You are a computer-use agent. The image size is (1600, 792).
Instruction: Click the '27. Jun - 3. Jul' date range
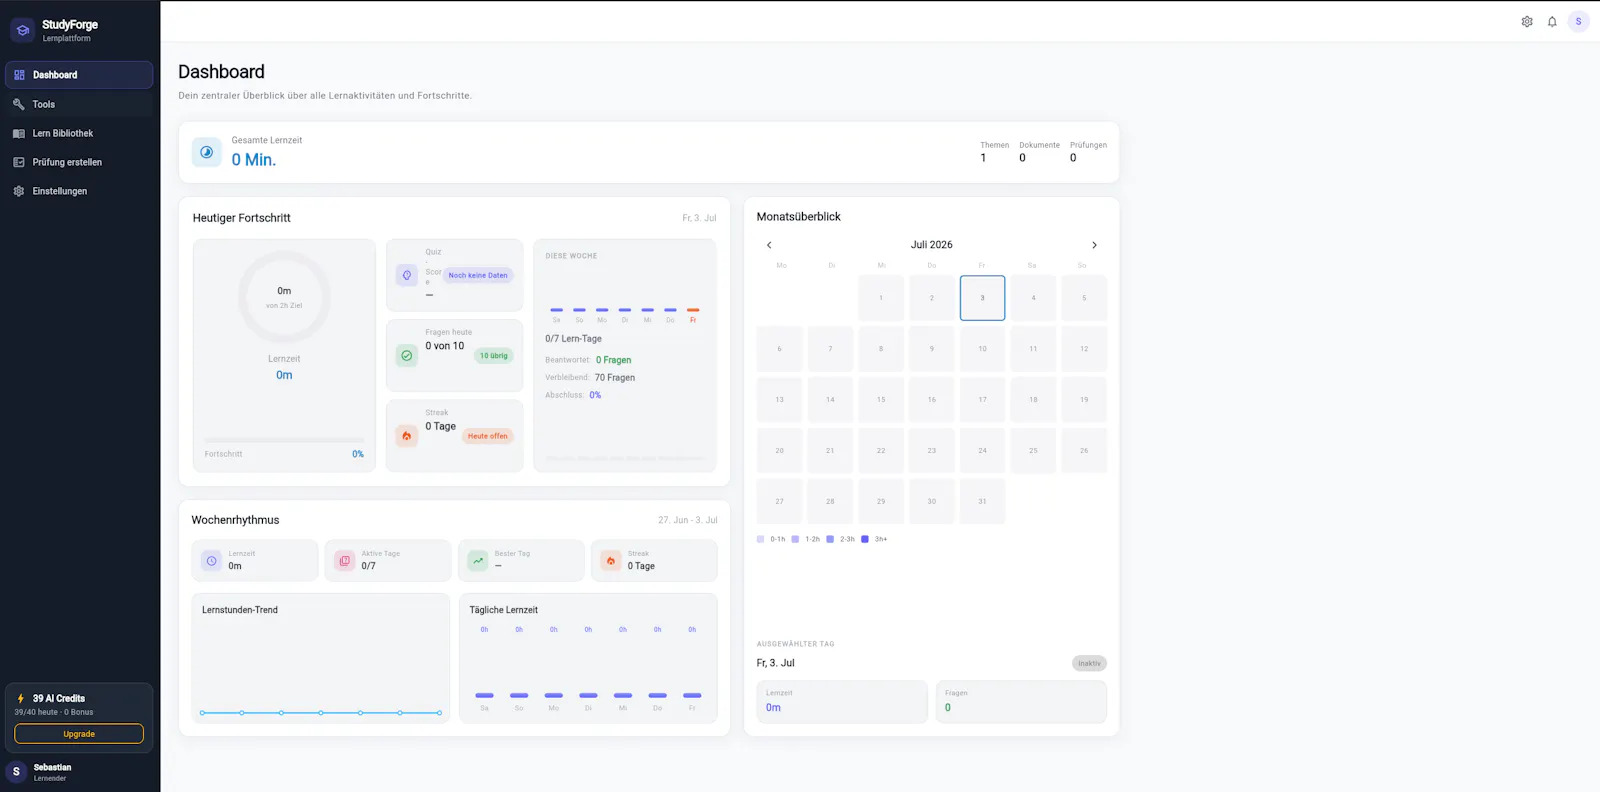pos(688,520)
